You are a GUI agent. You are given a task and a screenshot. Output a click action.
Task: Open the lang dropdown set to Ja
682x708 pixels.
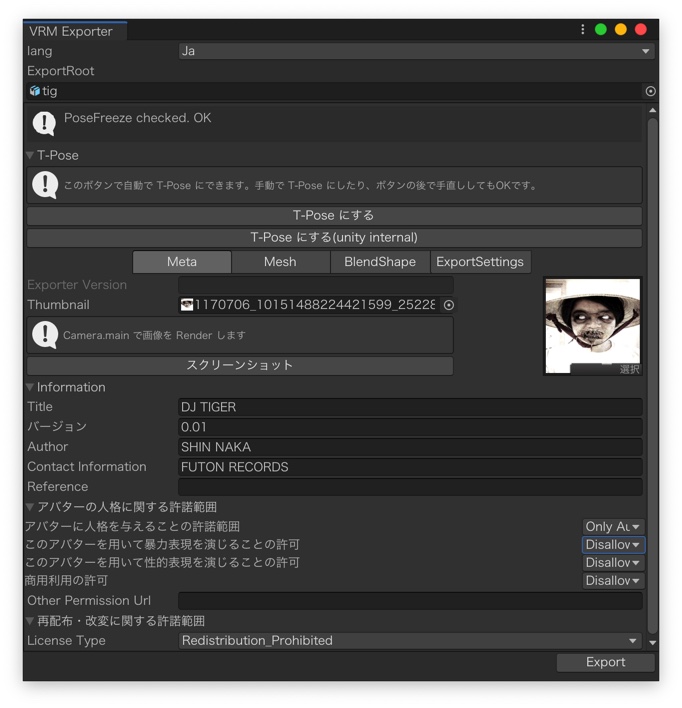point(416,51)
